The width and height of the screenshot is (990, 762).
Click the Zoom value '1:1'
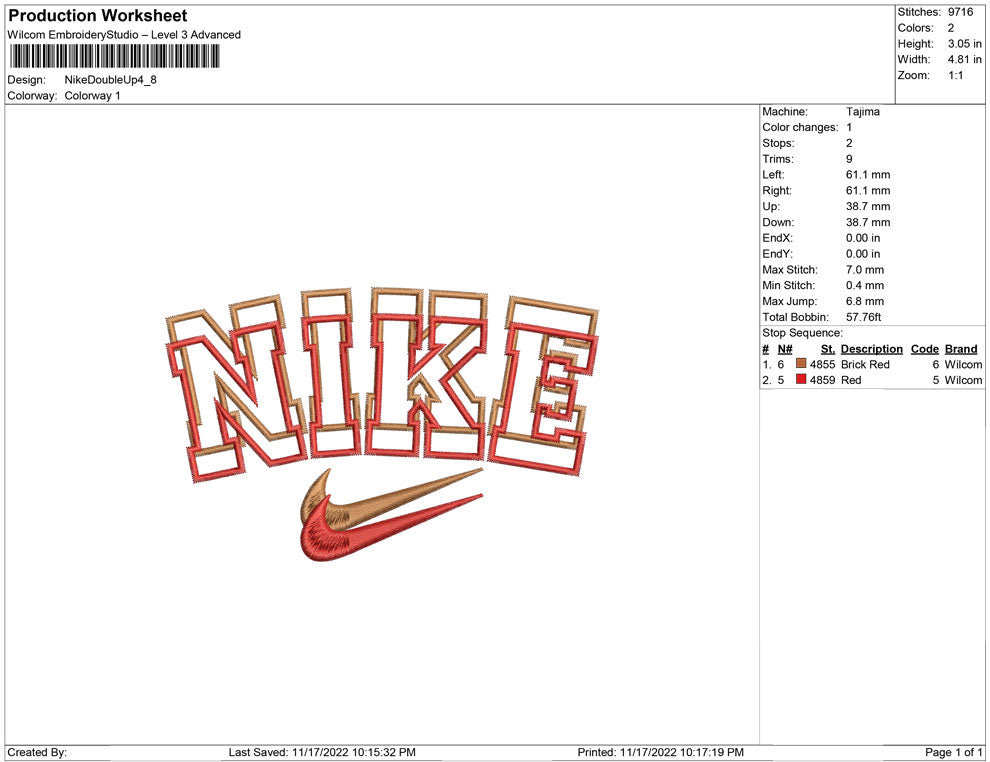[956, 75]
